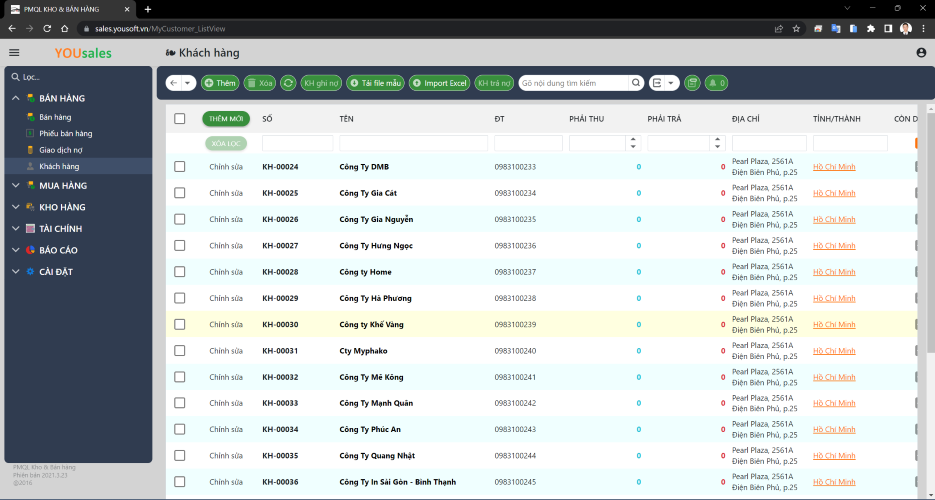Screen dimensions: 935x500
Task: Bookmark this page with the star icon
Action: click(x=796, y=29)
